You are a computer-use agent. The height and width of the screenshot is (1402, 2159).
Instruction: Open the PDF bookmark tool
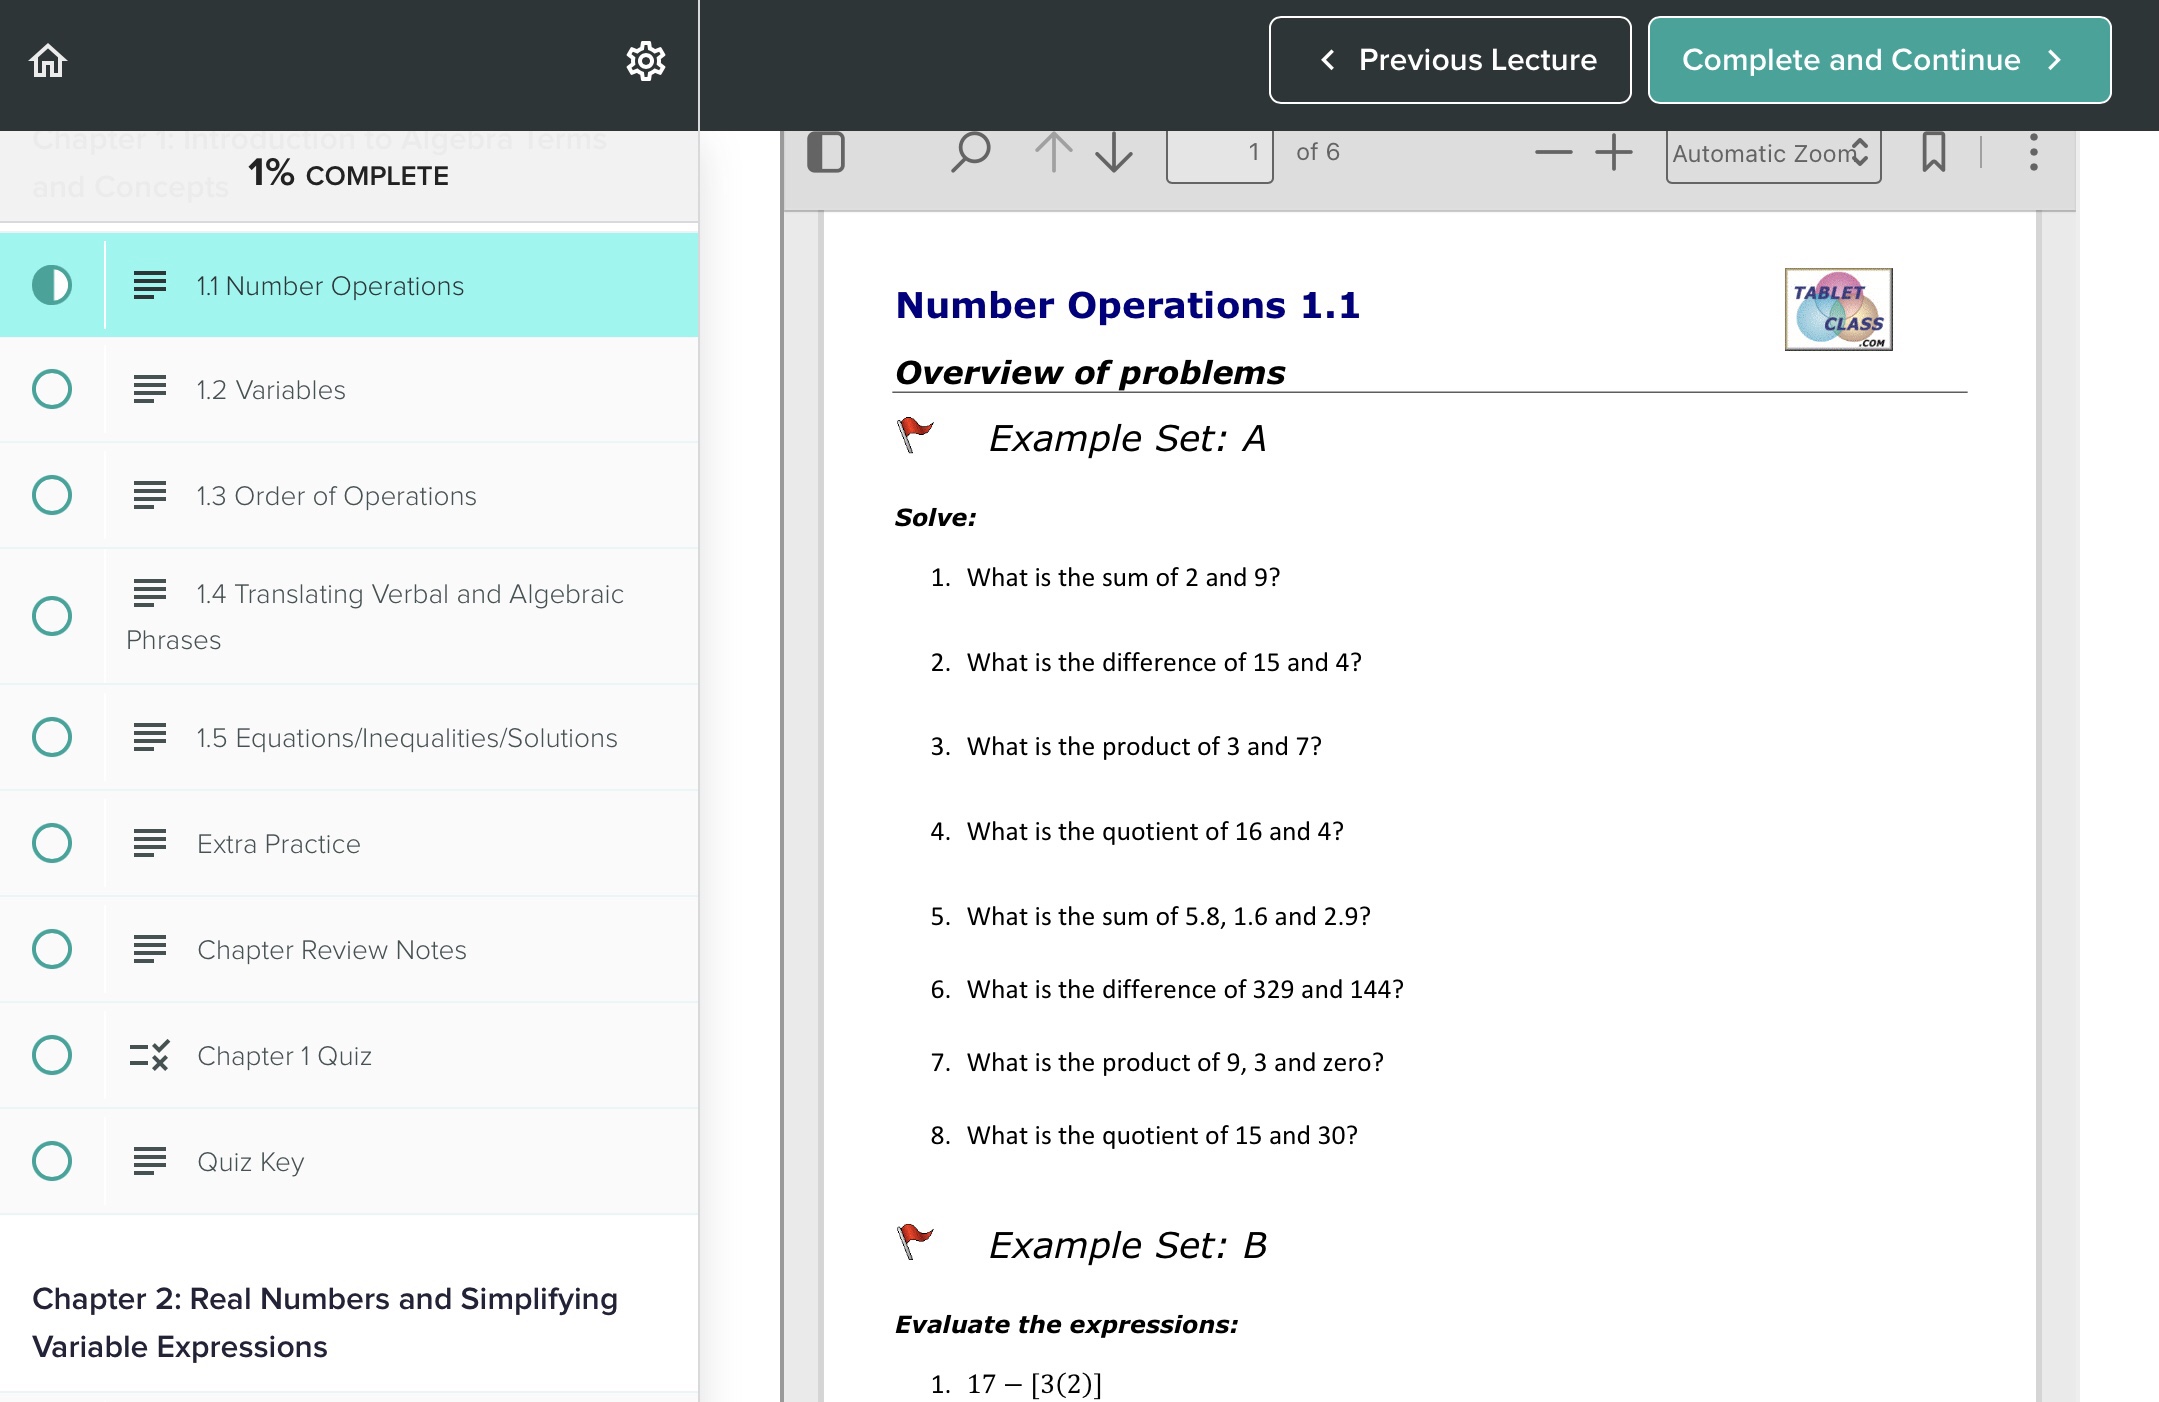(x=1933, y=152)
